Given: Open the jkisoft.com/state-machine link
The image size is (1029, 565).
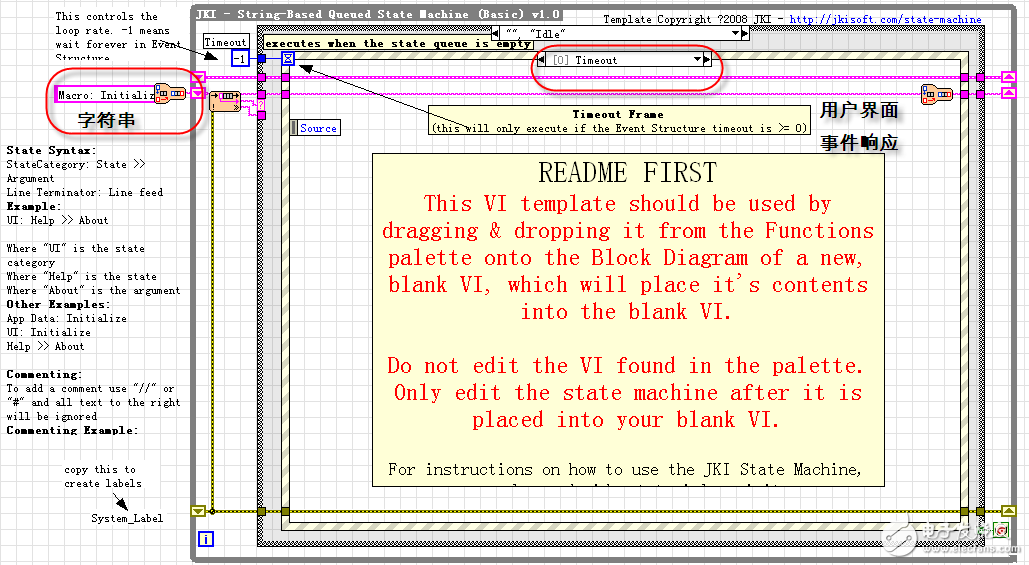Looking at the screenshot, I should 885,19.
